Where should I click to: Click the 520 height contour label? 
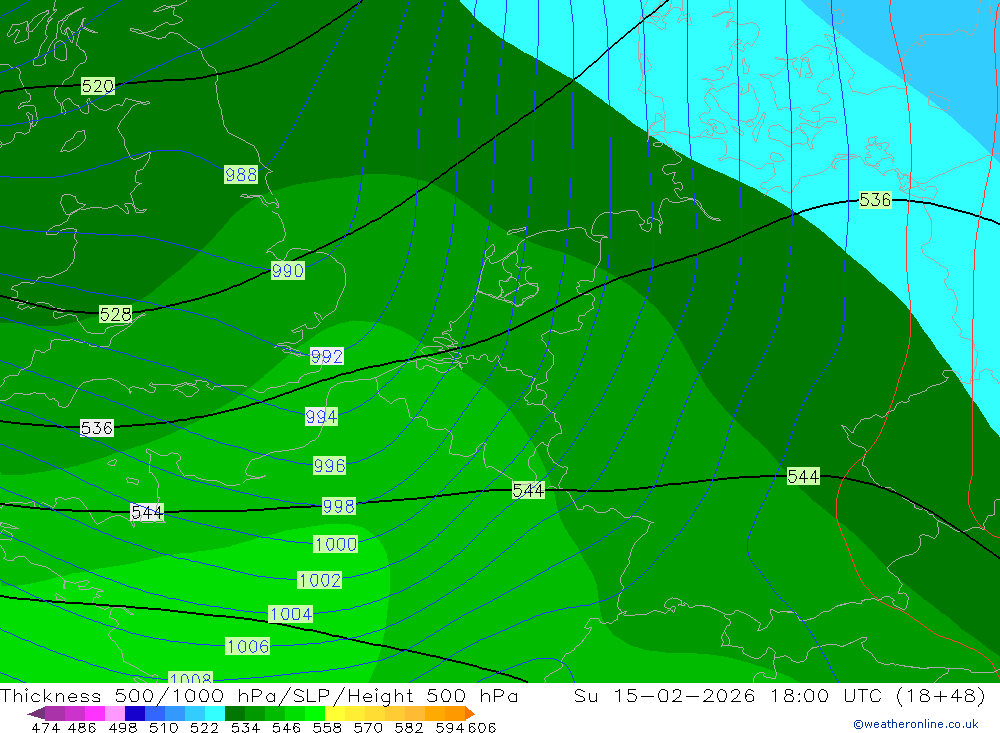pos(98,86)
